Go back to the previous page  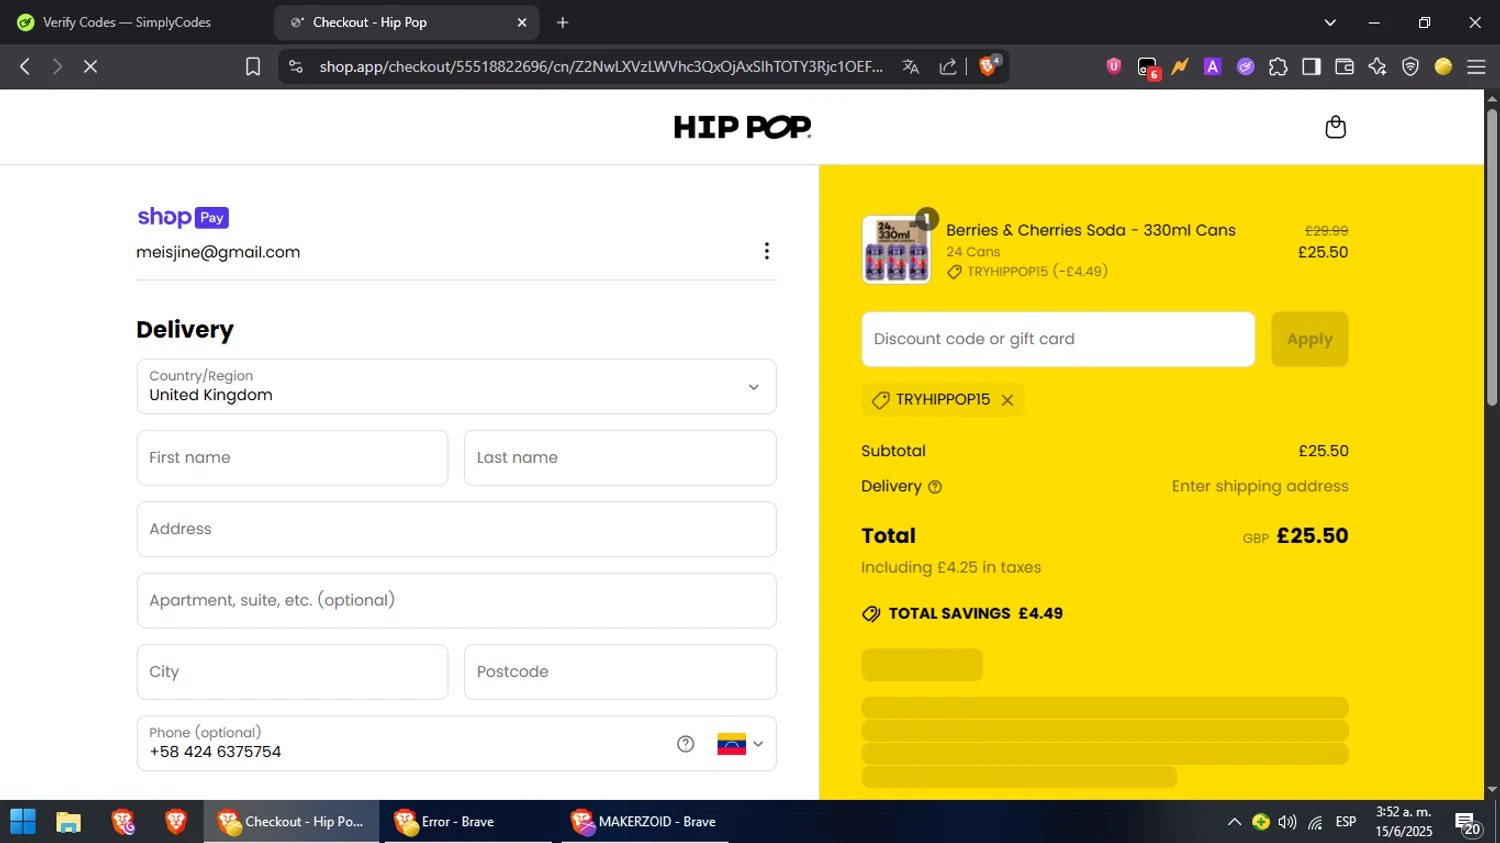tap(25, 66)
